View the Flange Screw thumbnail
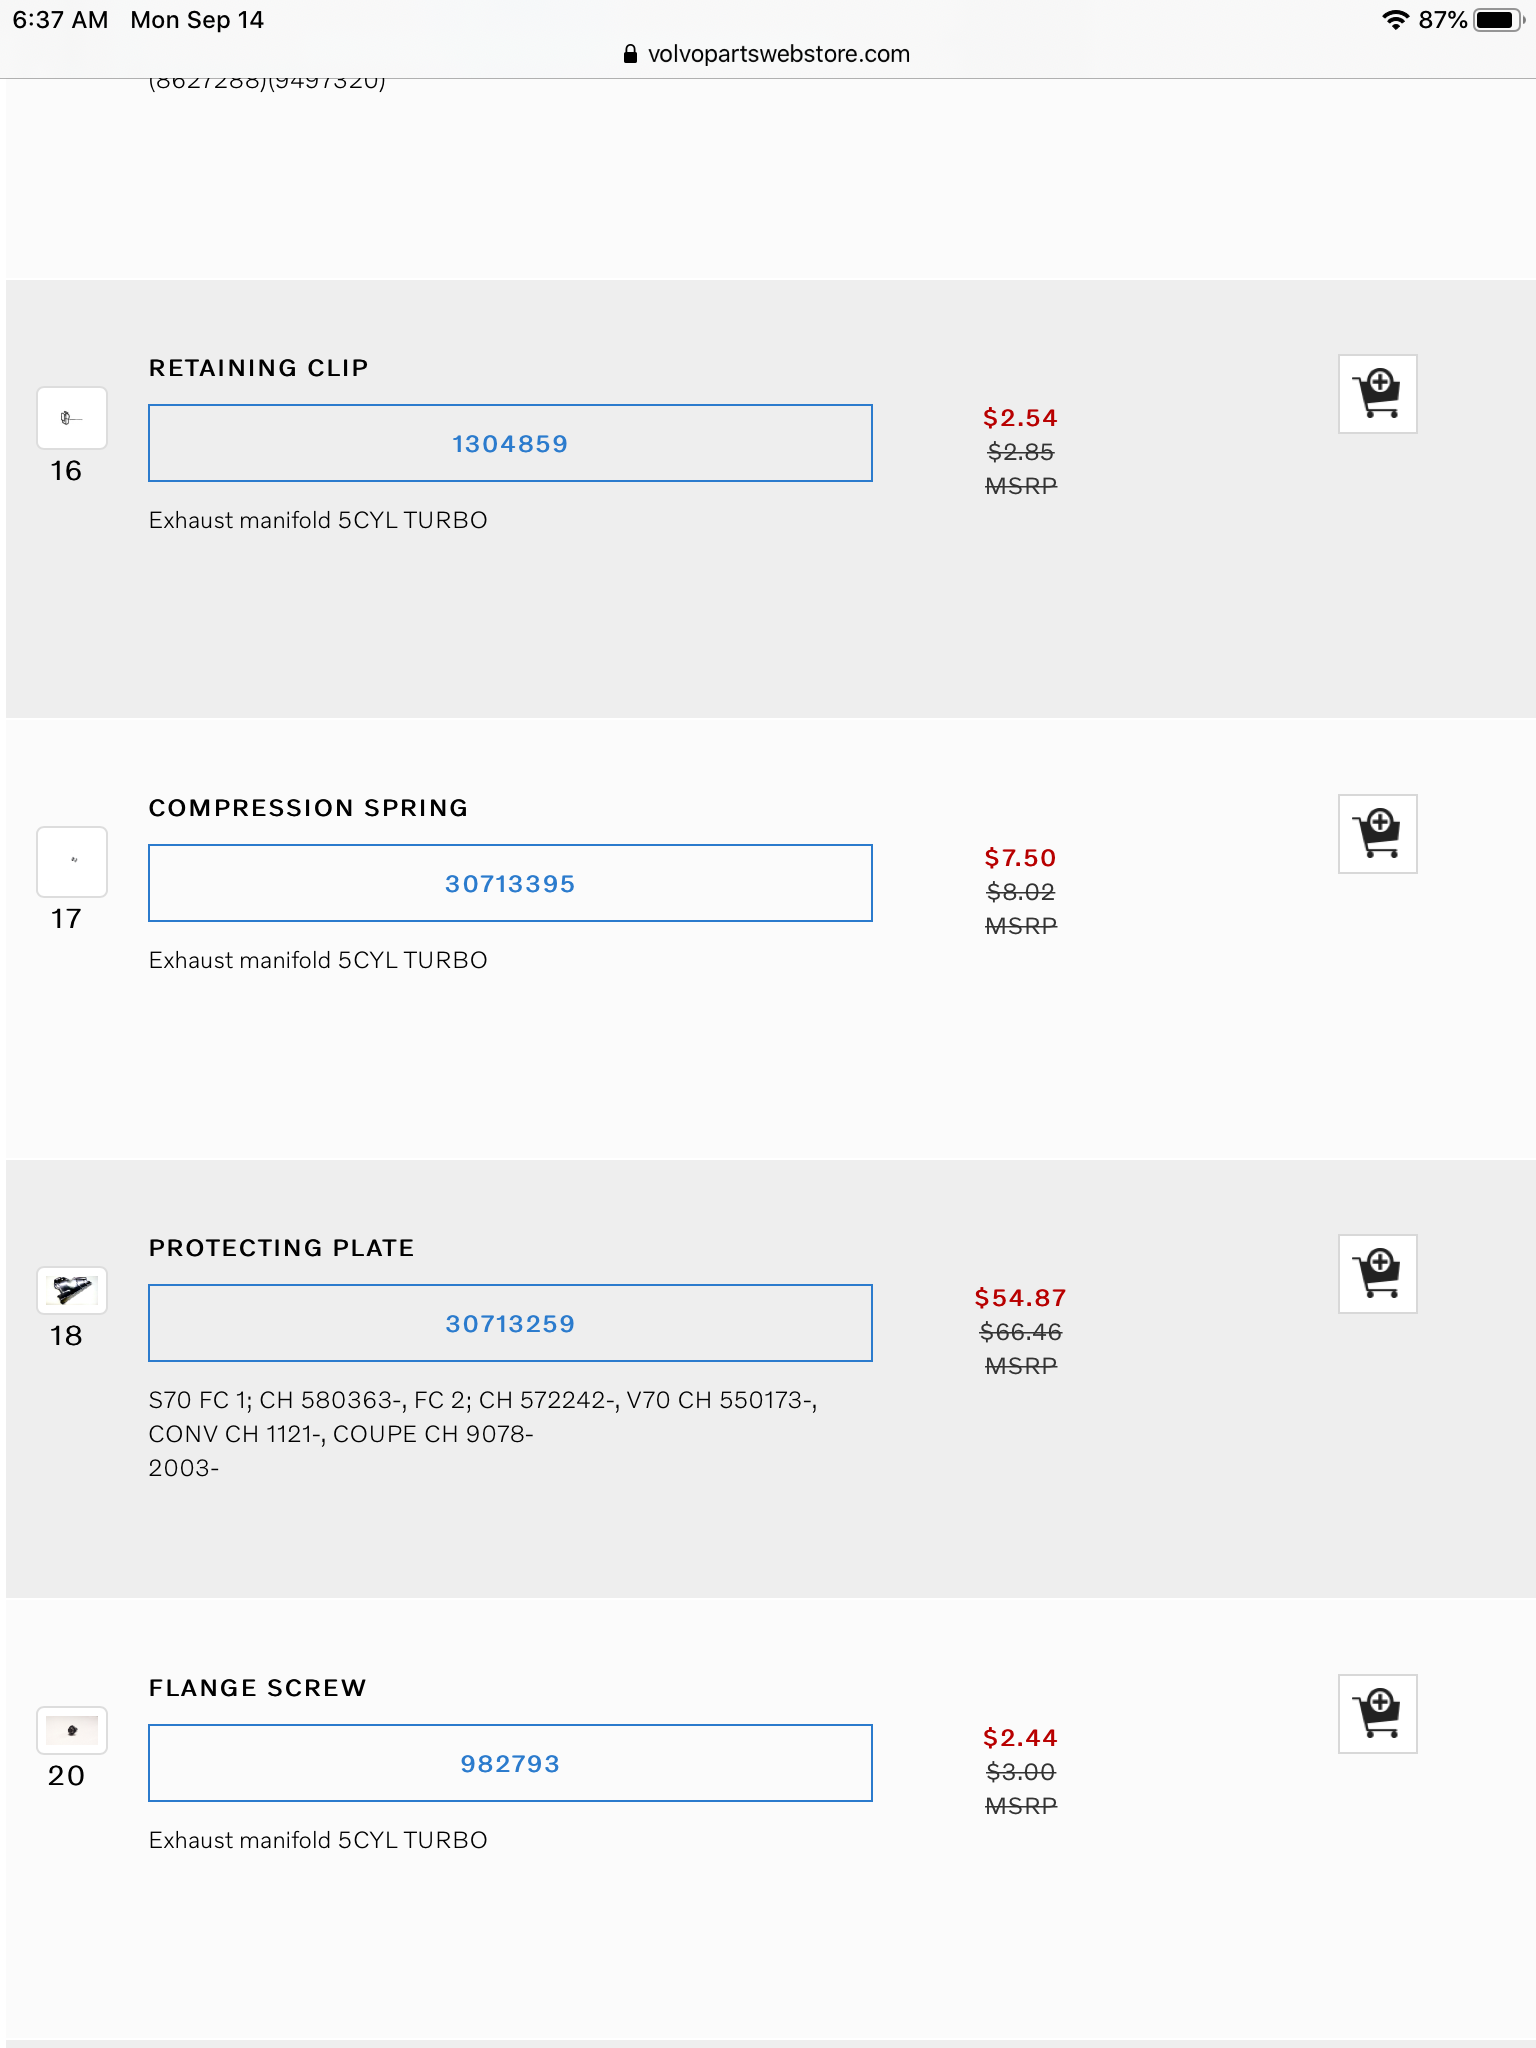This screenshot has width=1536, height=2048. (x=72, y=1730)
